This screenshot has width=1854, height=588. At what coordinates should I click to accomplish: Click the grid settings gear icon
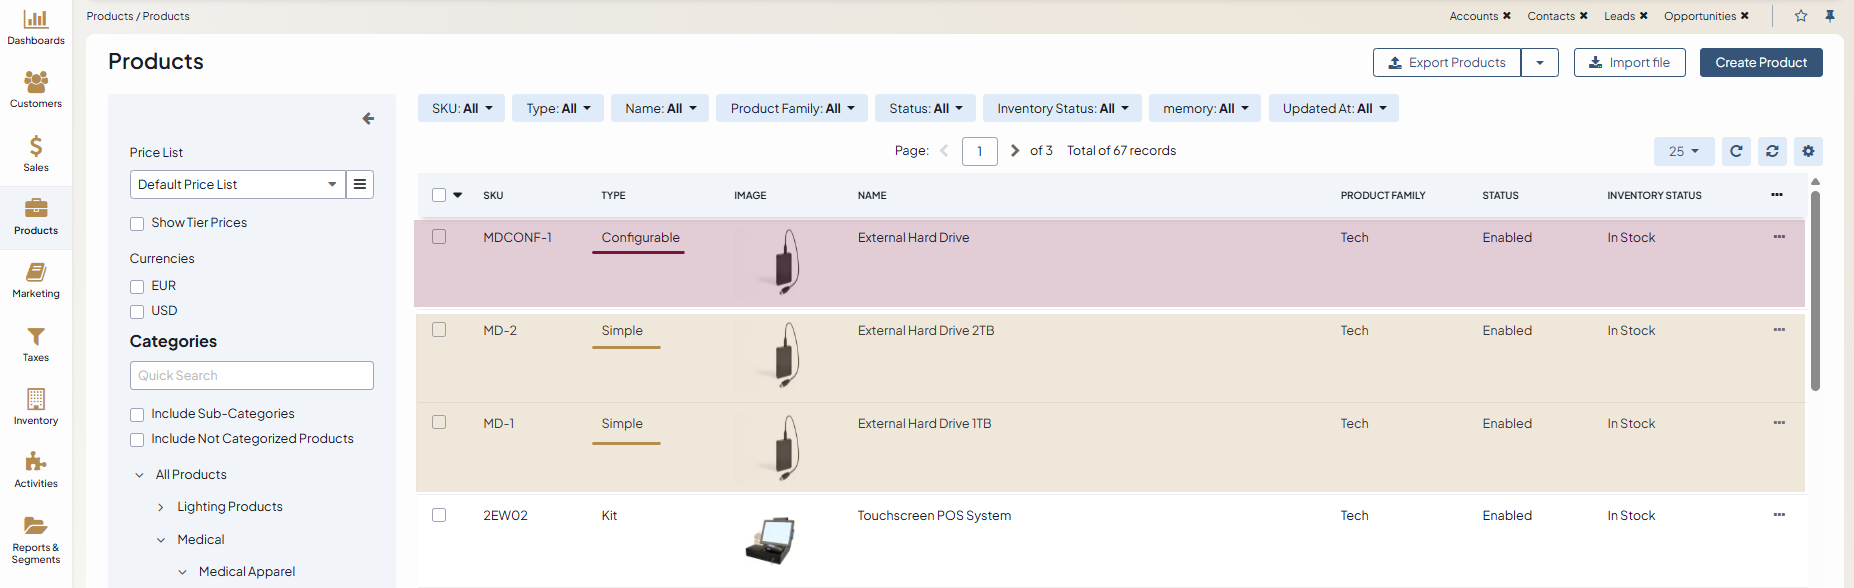[1808, 151]
